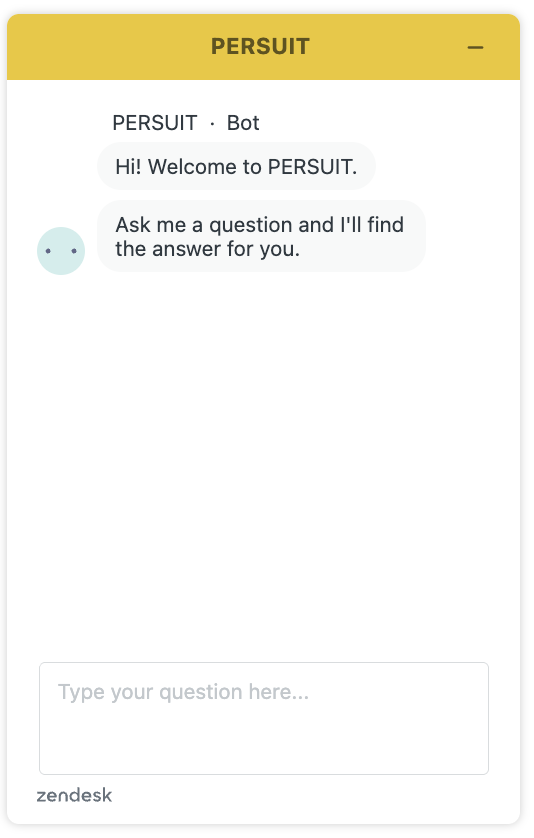Click the right eye dot of bot avatar
534x838 pixels.
coord(74,251)
